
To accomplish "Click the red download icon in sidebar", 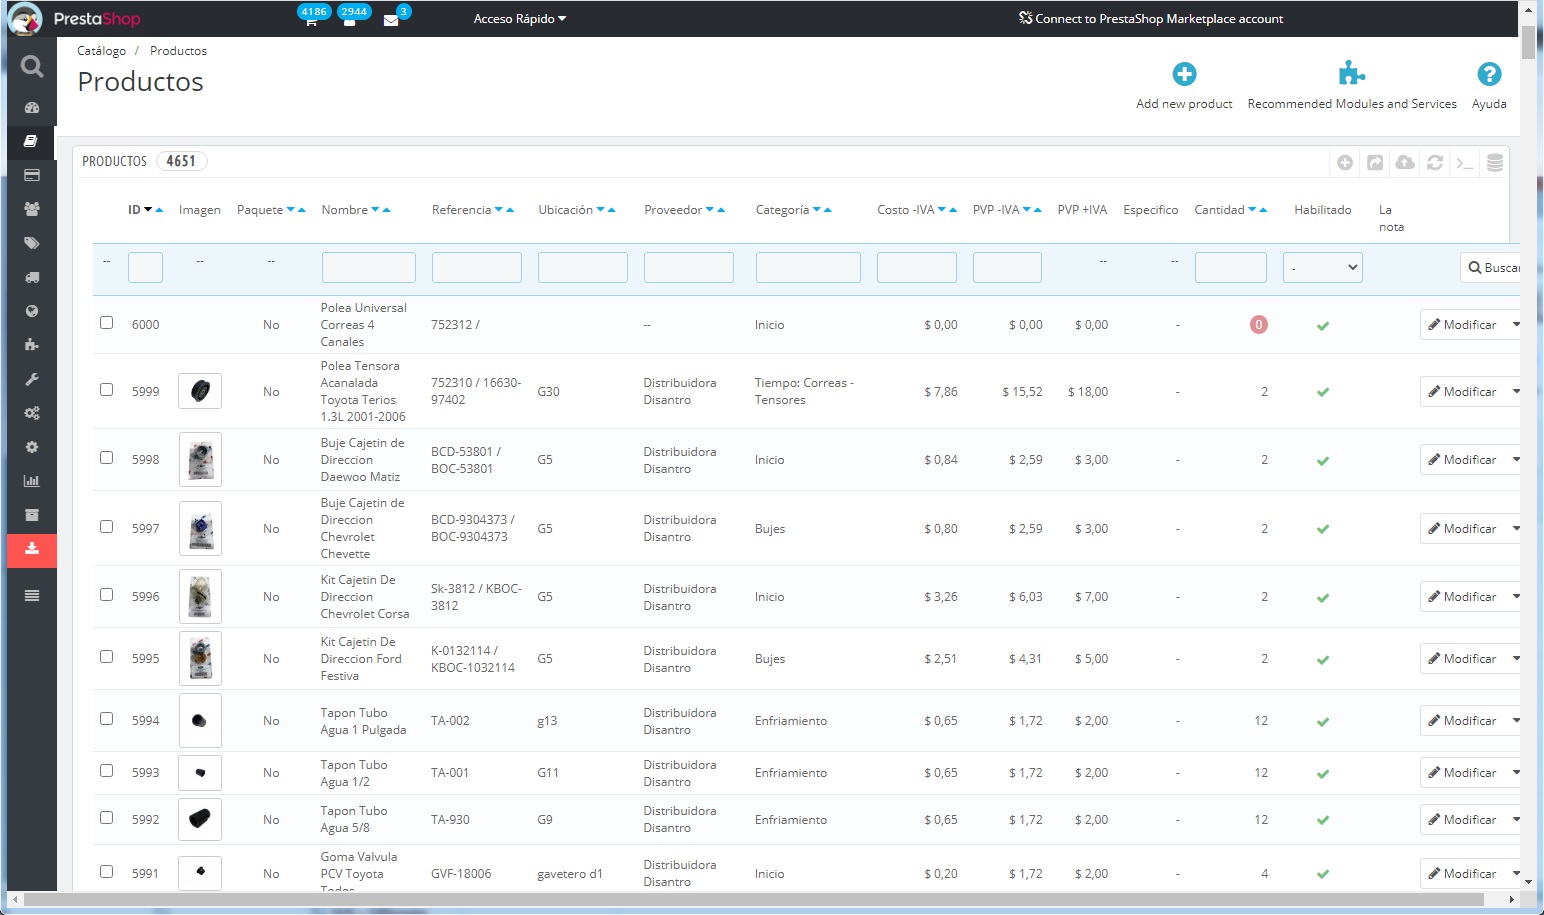I will pyautogui.click(x=32, y=549).
